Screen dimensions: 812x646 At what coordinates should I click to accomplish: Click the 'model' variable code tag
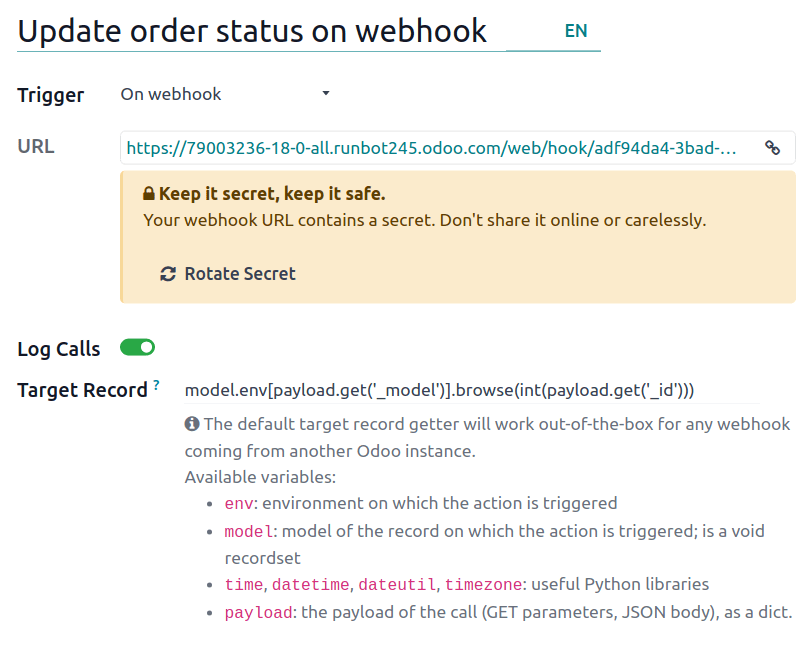coord(246,532)
